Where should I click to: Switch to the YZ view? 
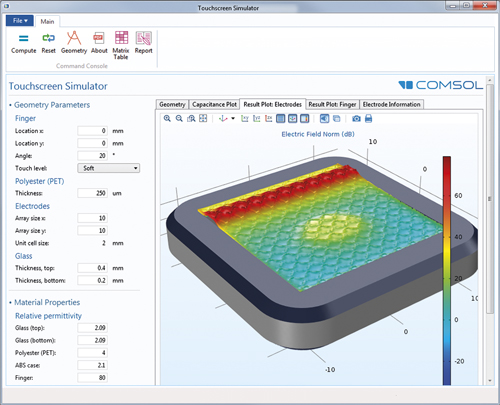257,118
